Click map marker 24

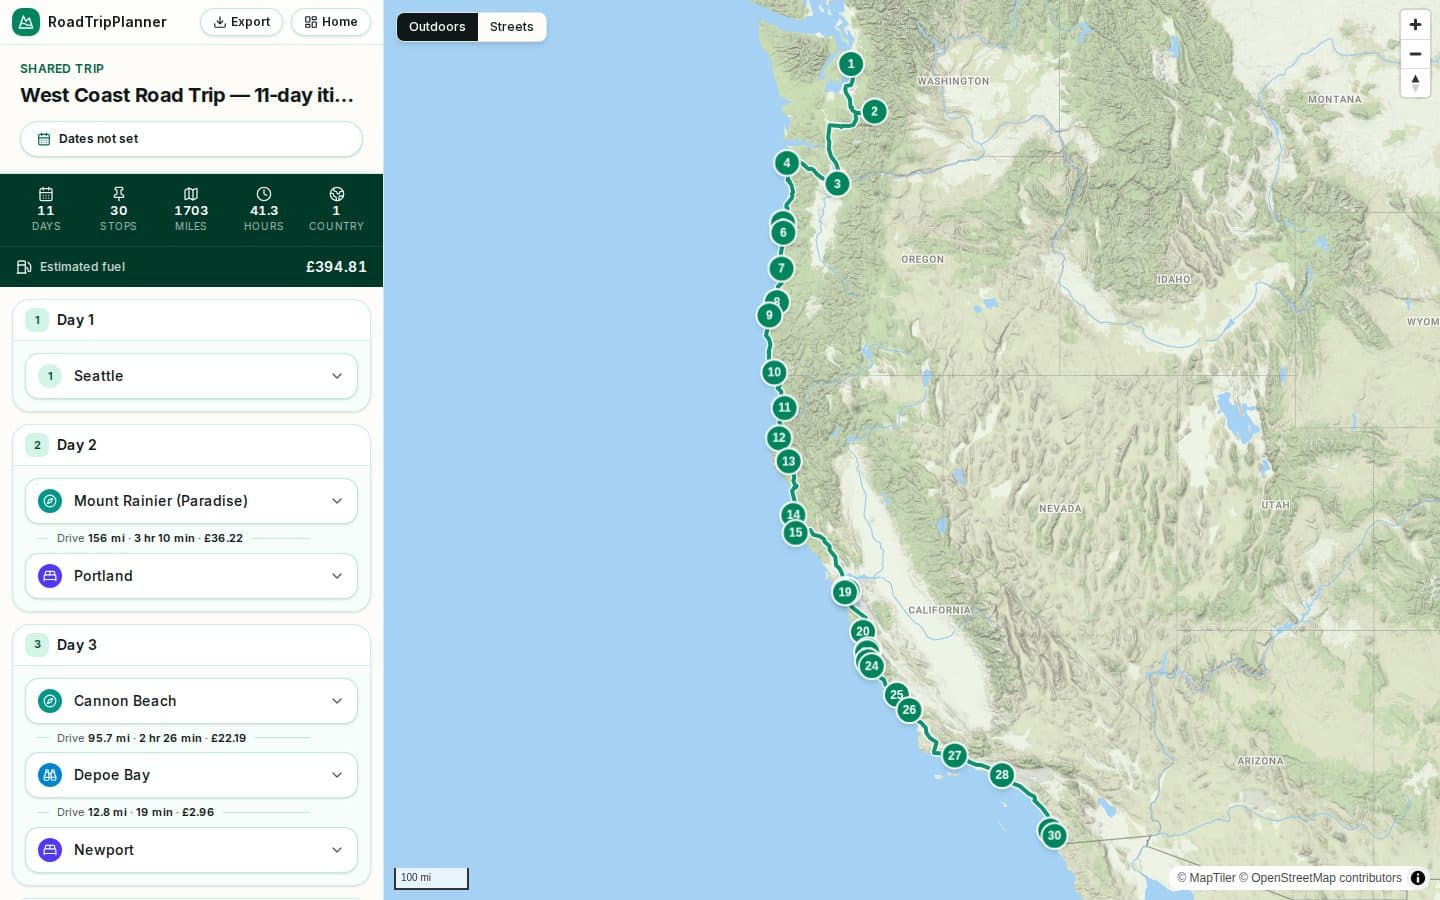(872, 666)
